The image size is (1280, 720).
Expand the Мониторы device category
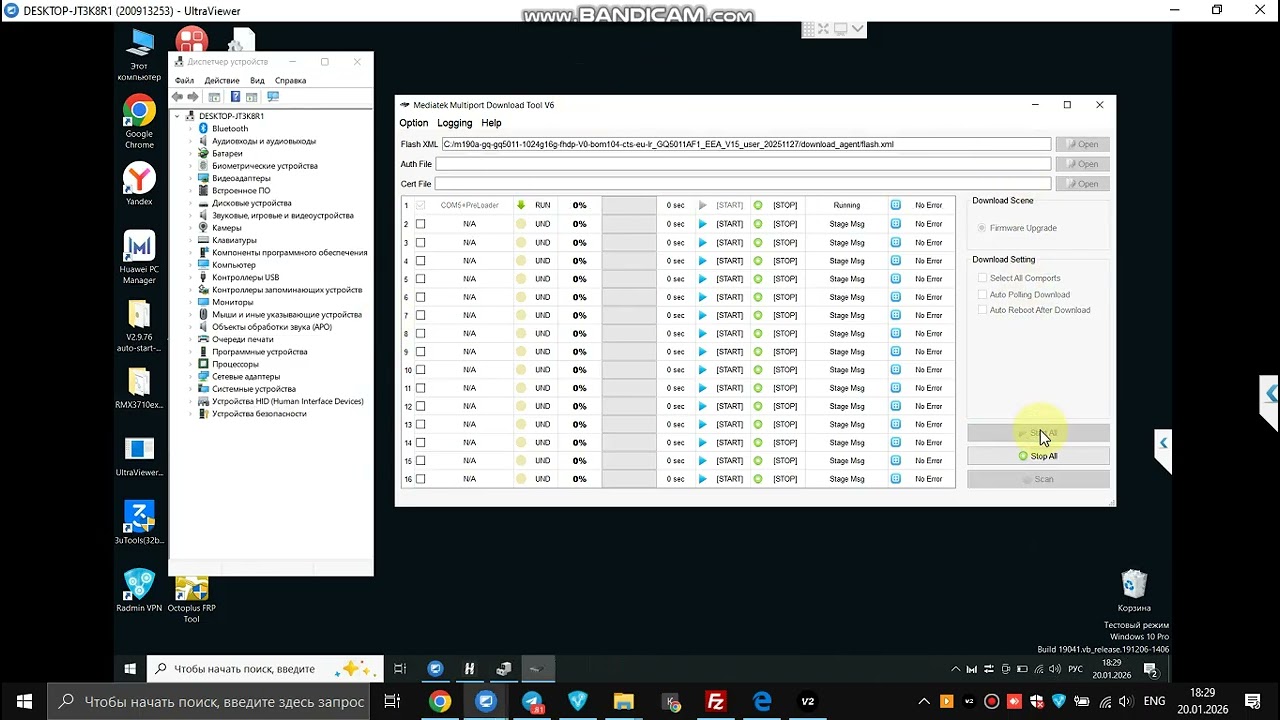190,302
